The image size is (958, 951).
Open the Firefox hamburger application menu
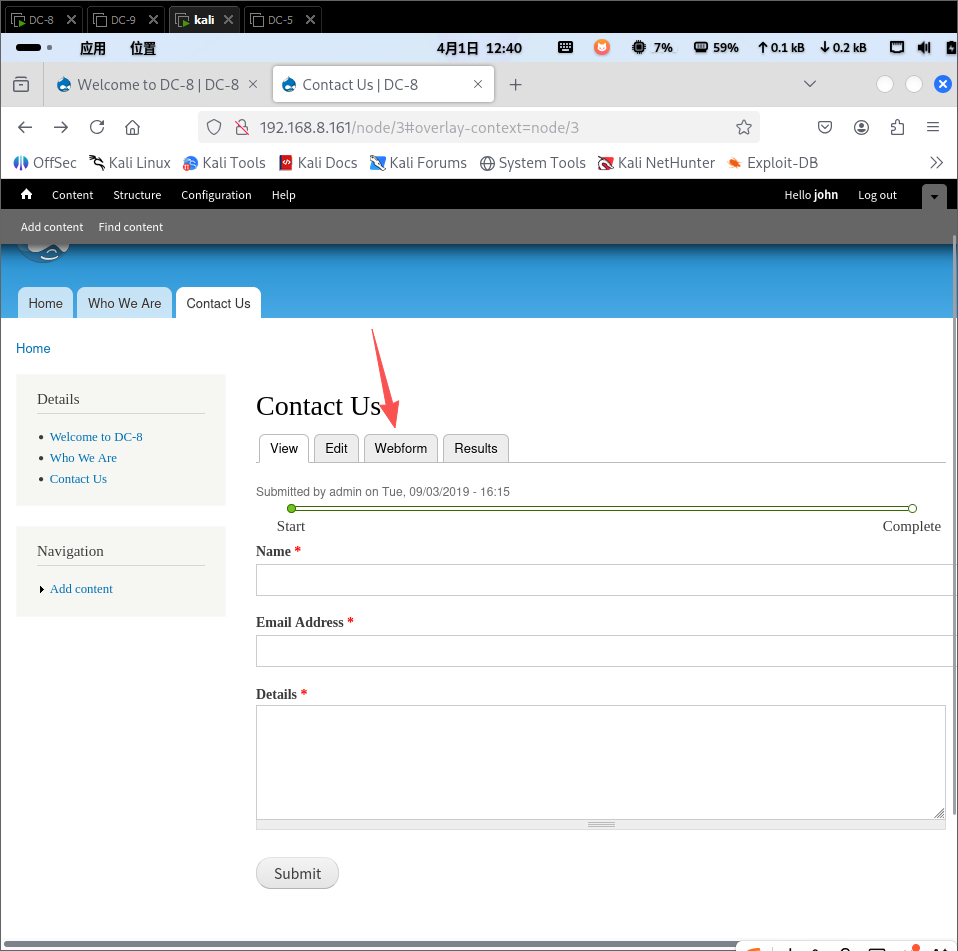click(x=932, y=127)
